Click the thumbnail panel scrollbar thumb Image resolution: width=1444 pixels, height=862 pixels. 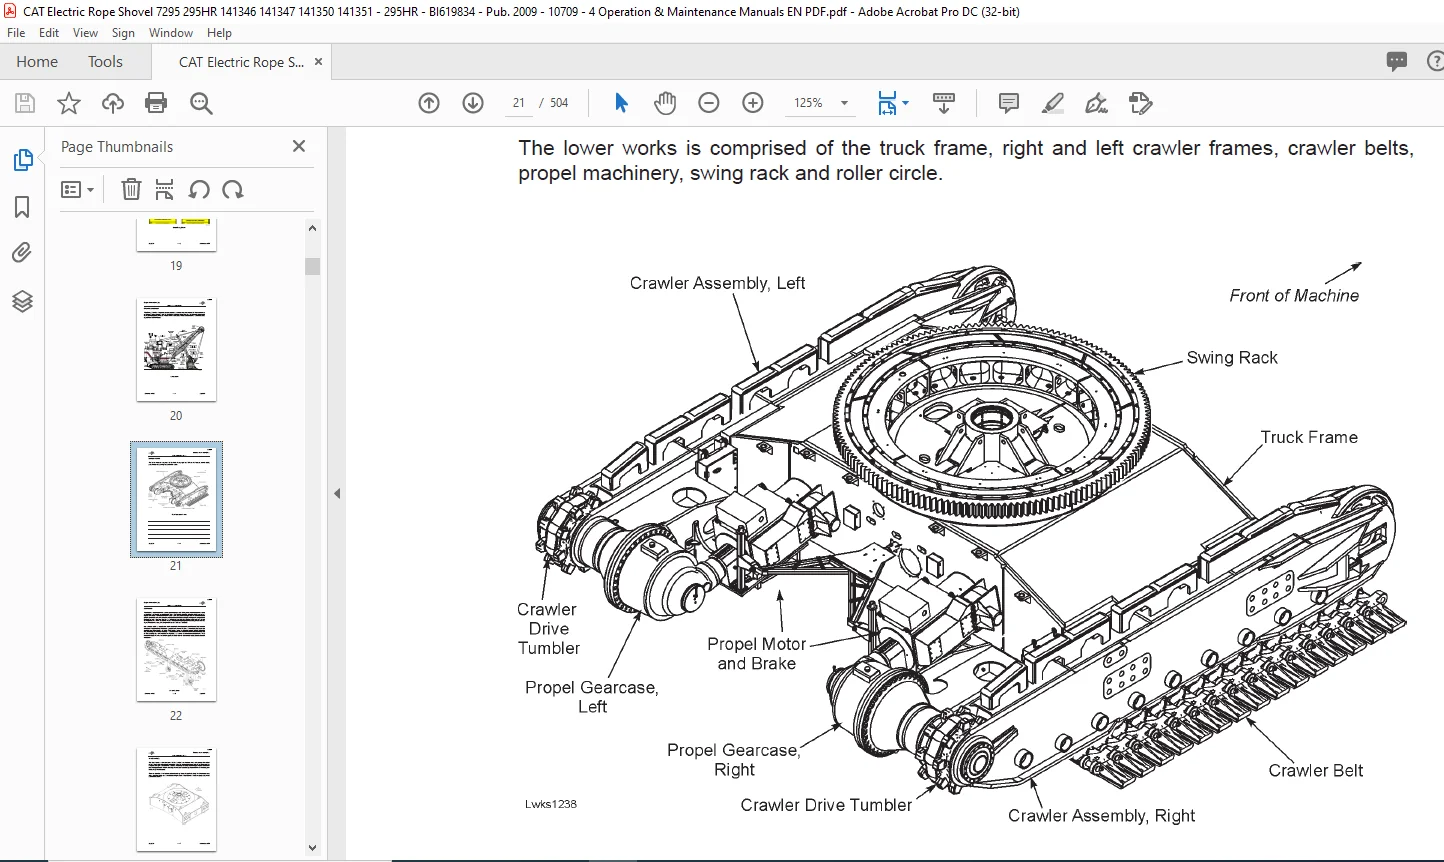pyautogui.click(x=312, y=265)
